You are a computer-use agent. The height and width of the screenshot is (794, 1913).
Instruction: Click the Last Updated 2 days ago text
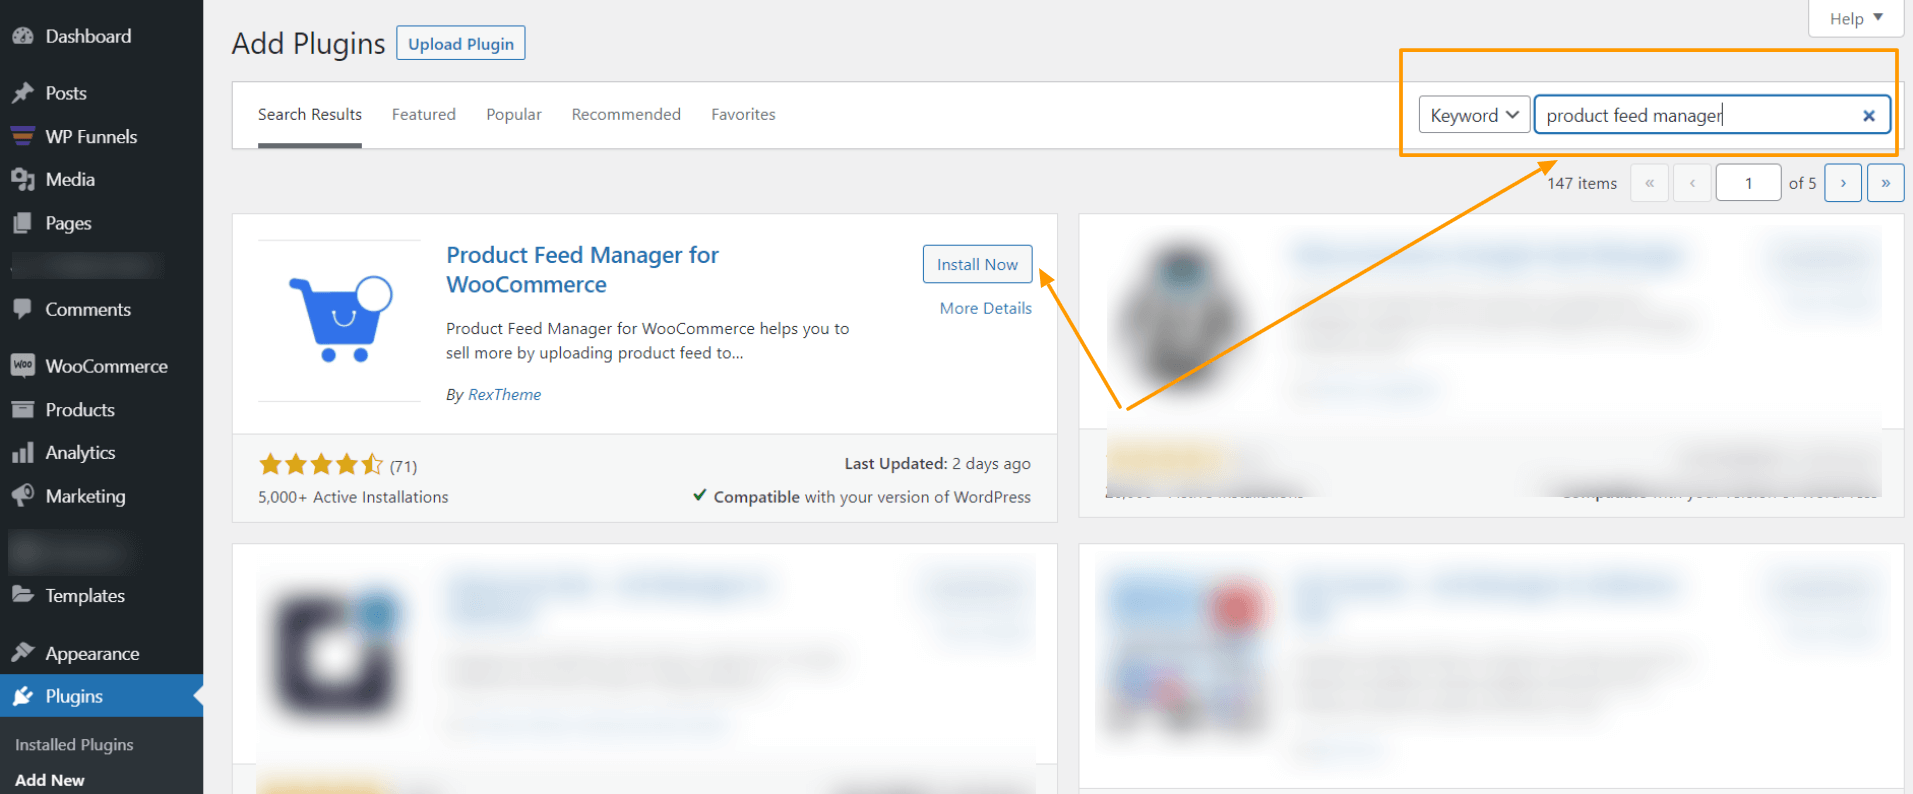tap(937, 464)
